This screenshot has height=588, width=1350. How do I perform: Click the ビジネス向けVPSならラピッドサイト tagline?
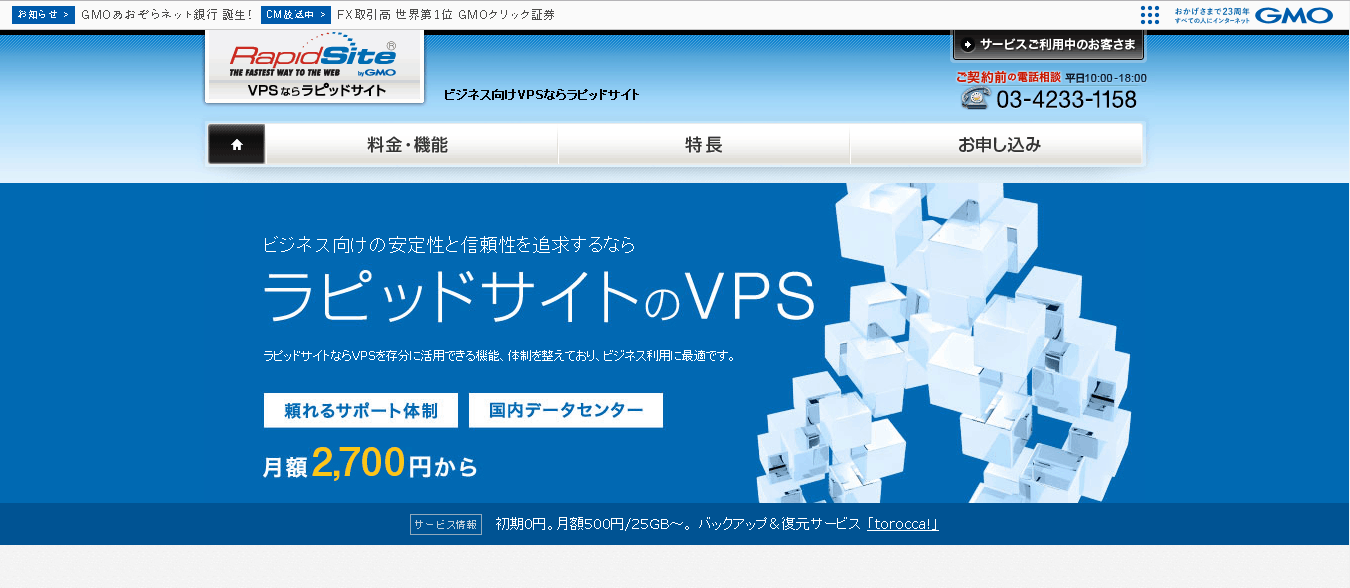click(x=542, y=95)
